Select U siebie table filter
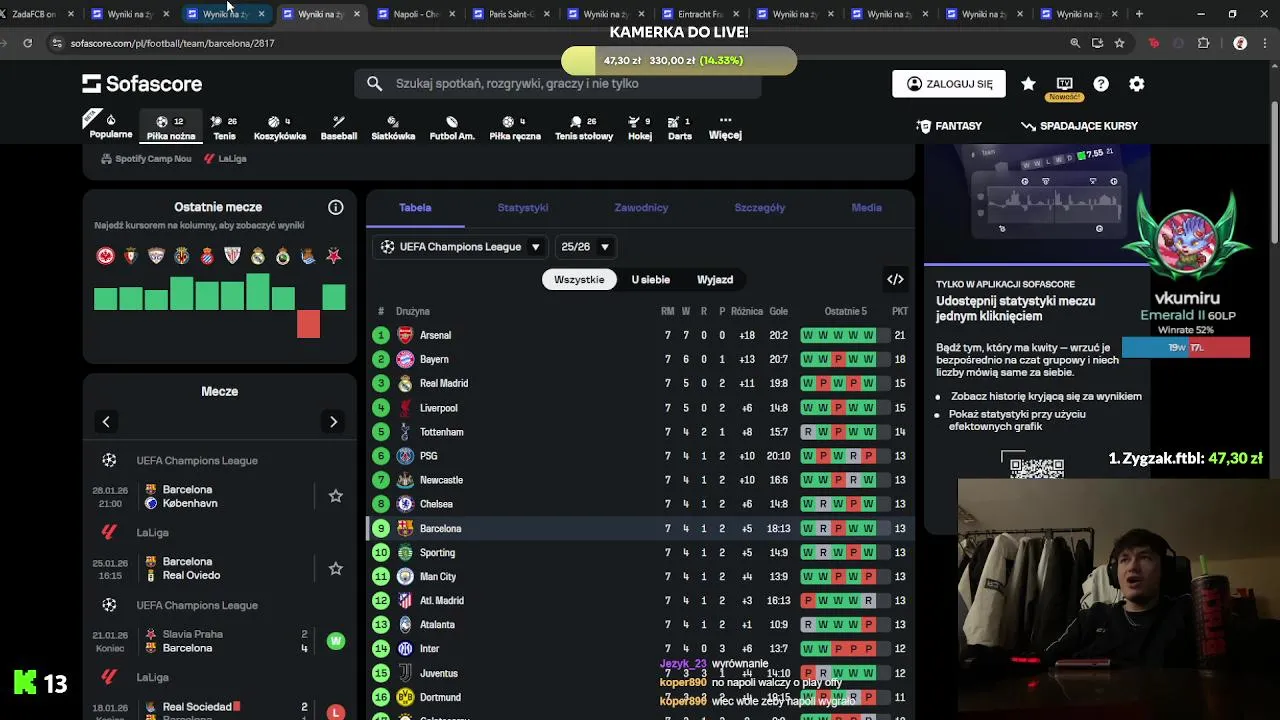This screenshot has height=720, width=1280. [651, 279]
